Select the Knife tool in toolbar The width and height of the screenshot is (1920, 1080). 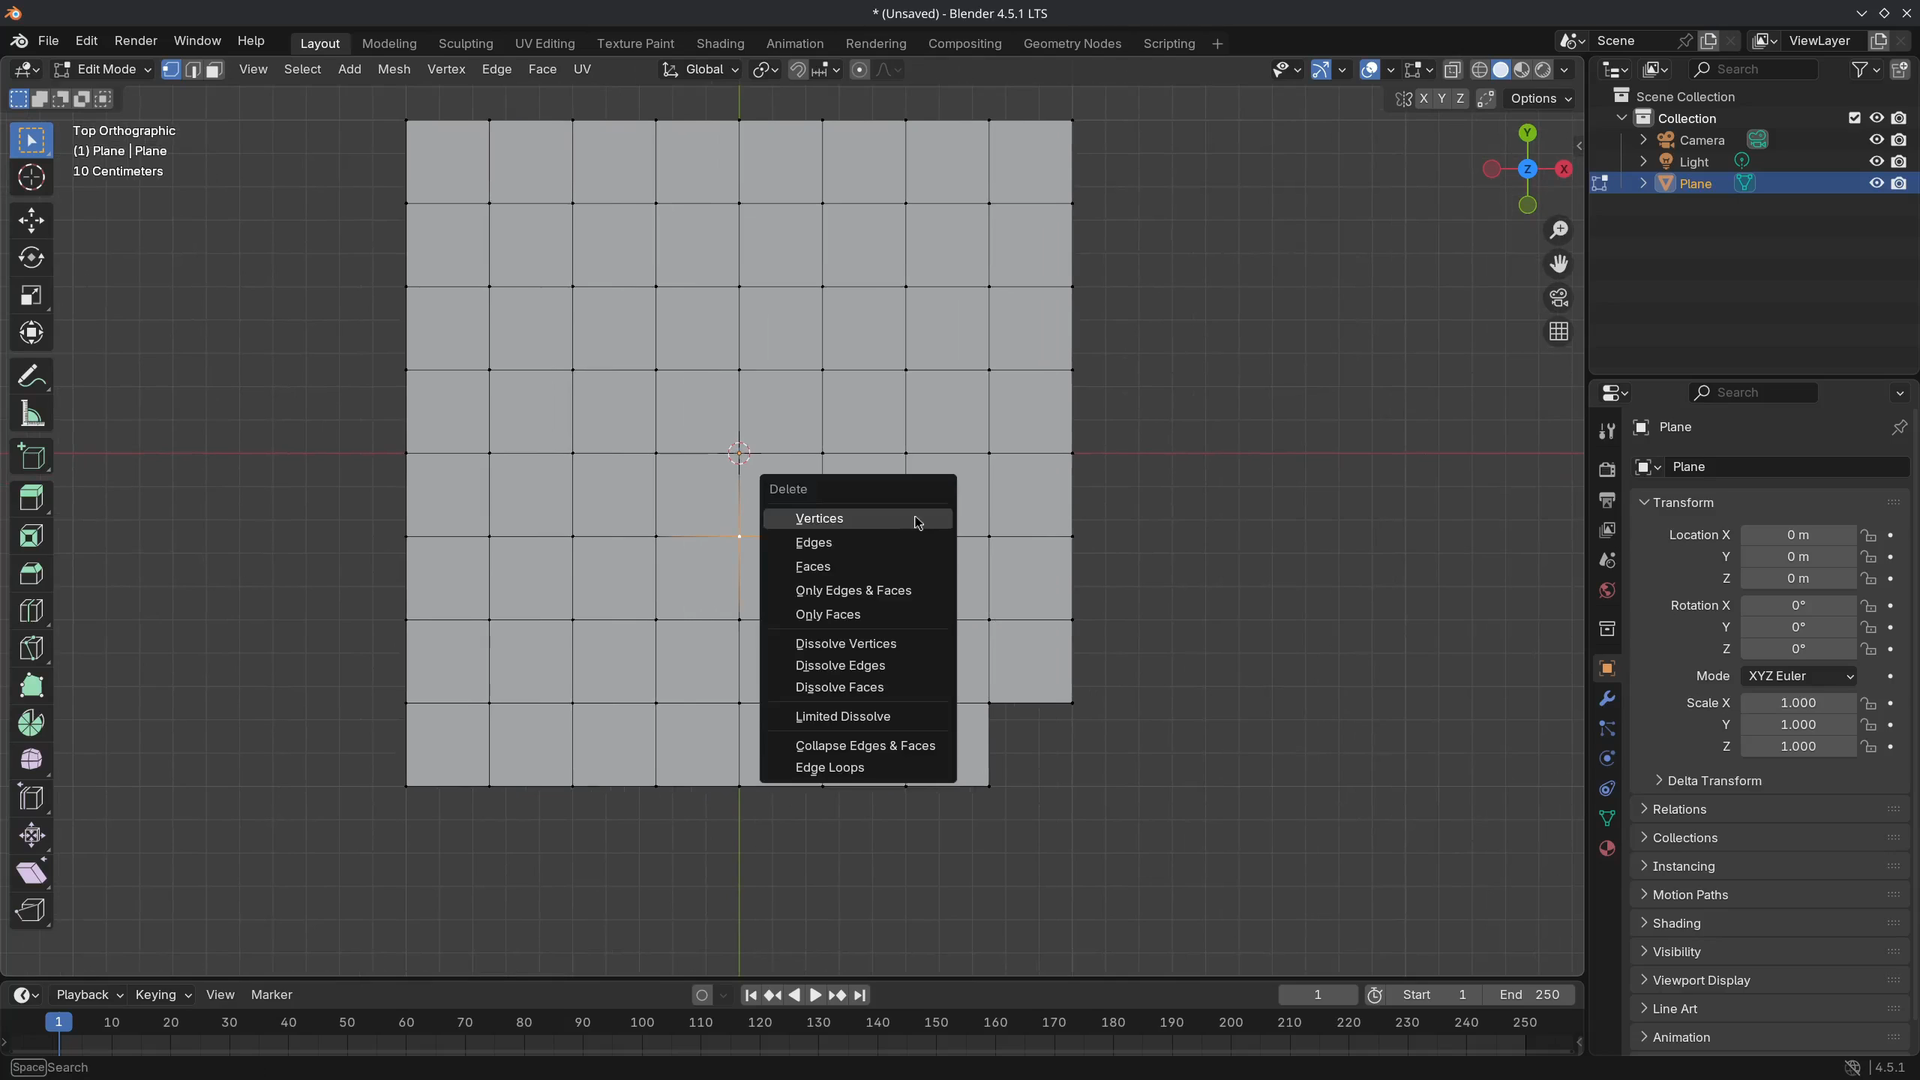coord(31,648)
